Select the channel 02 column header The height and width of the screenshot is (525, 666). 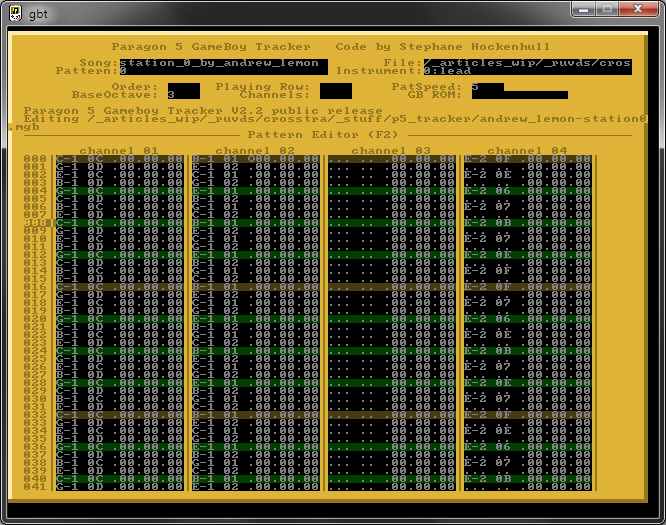[x=255, y=150]
